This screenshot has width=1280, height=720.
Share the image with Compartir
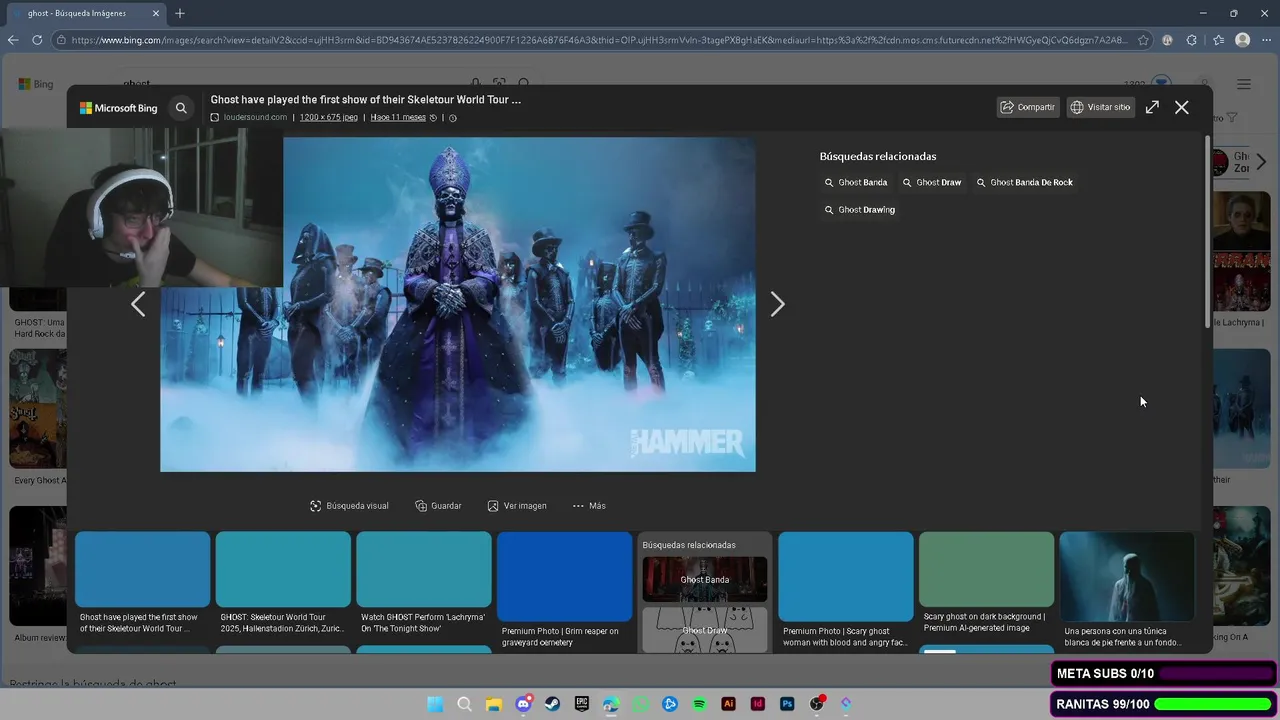point(1028,107)
